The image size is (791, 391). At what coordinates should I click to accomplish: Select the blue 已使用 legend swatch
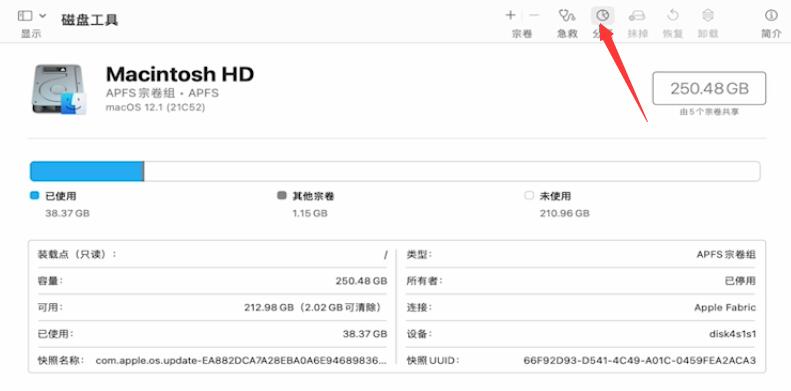tap(34, 195)
